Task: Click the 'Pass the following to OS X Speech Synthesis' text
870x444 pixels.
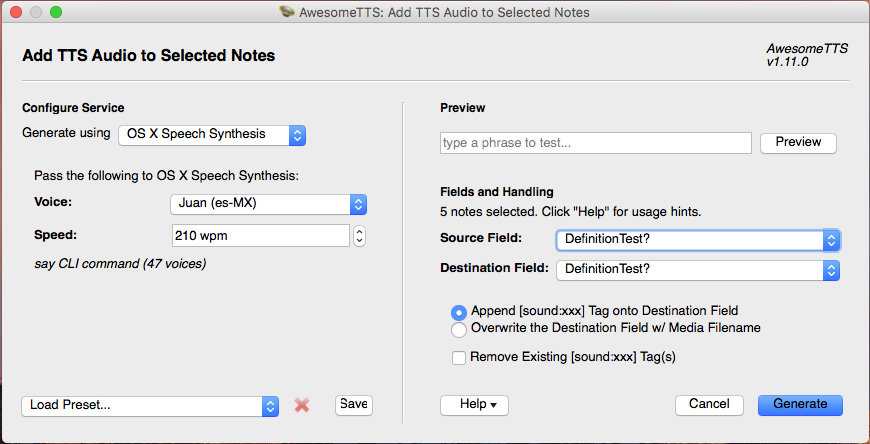Action: [166, 176]
